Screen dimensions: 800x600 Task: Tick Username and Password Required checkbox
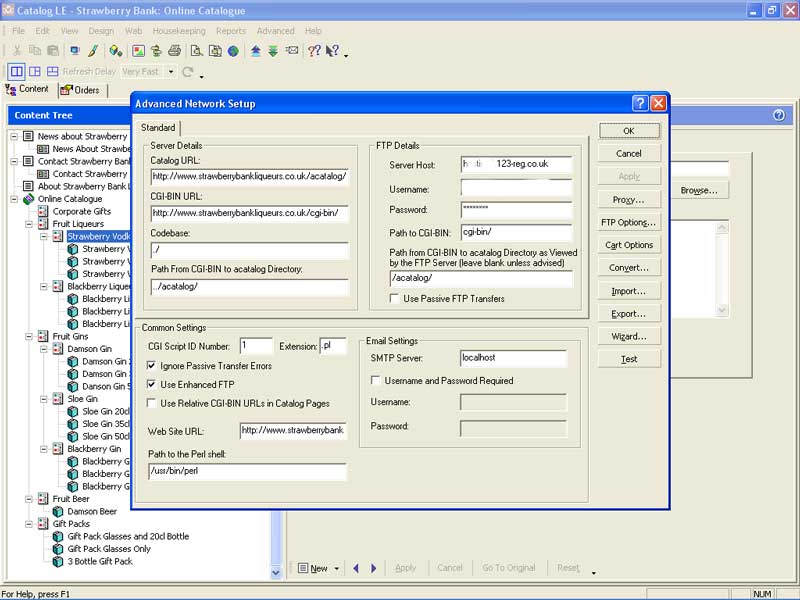375,381
